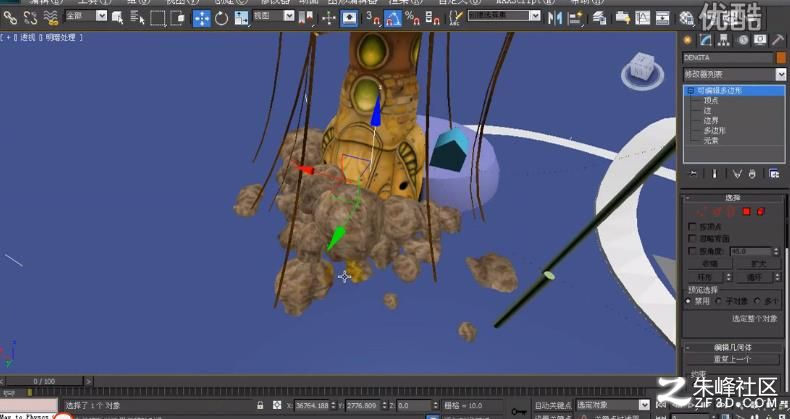
Task: Activate the Select Object tool
Action: pos(117,18)
